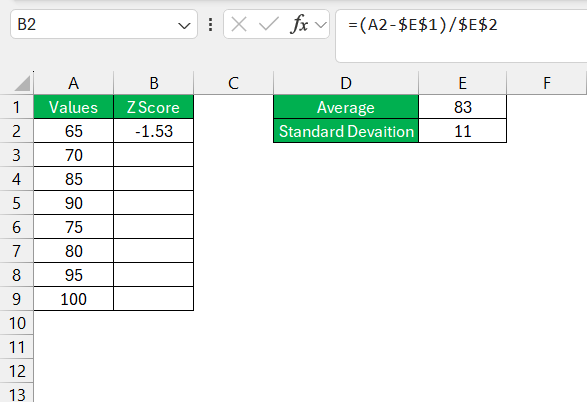Click the three-dot handle beside Name Box
This screenshot has width=587, height=402.
click(x=211, y=25)
